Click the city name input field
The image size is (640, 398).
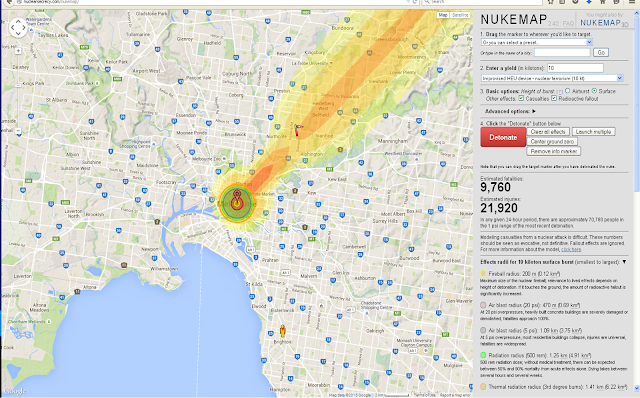coord(562,53)
